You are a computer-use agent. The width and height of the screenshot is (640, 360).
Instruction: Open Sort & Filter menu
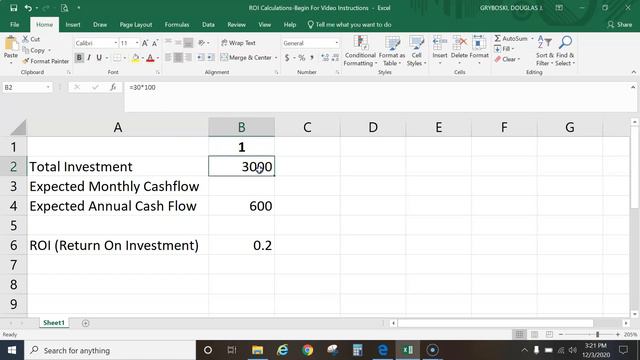544,51
